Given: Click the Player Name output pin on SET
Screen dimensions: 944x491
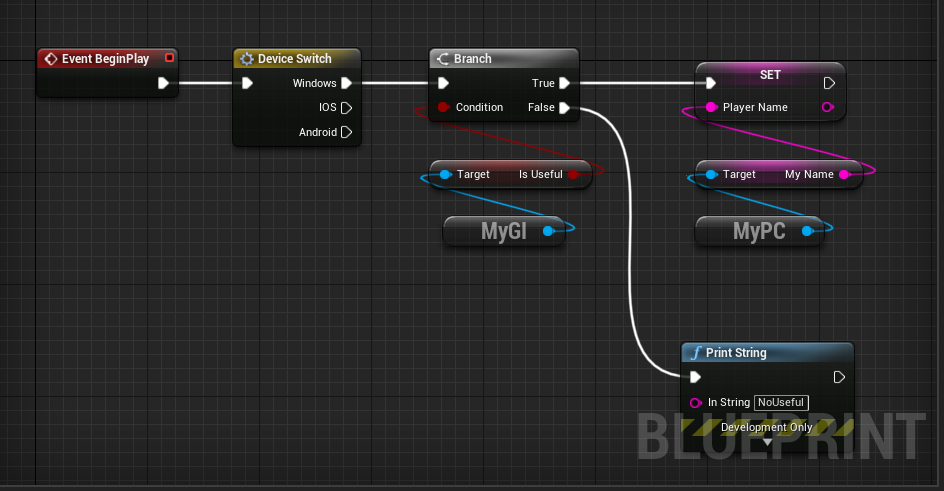Looking at the screenshot, I should tap(828, 107).
